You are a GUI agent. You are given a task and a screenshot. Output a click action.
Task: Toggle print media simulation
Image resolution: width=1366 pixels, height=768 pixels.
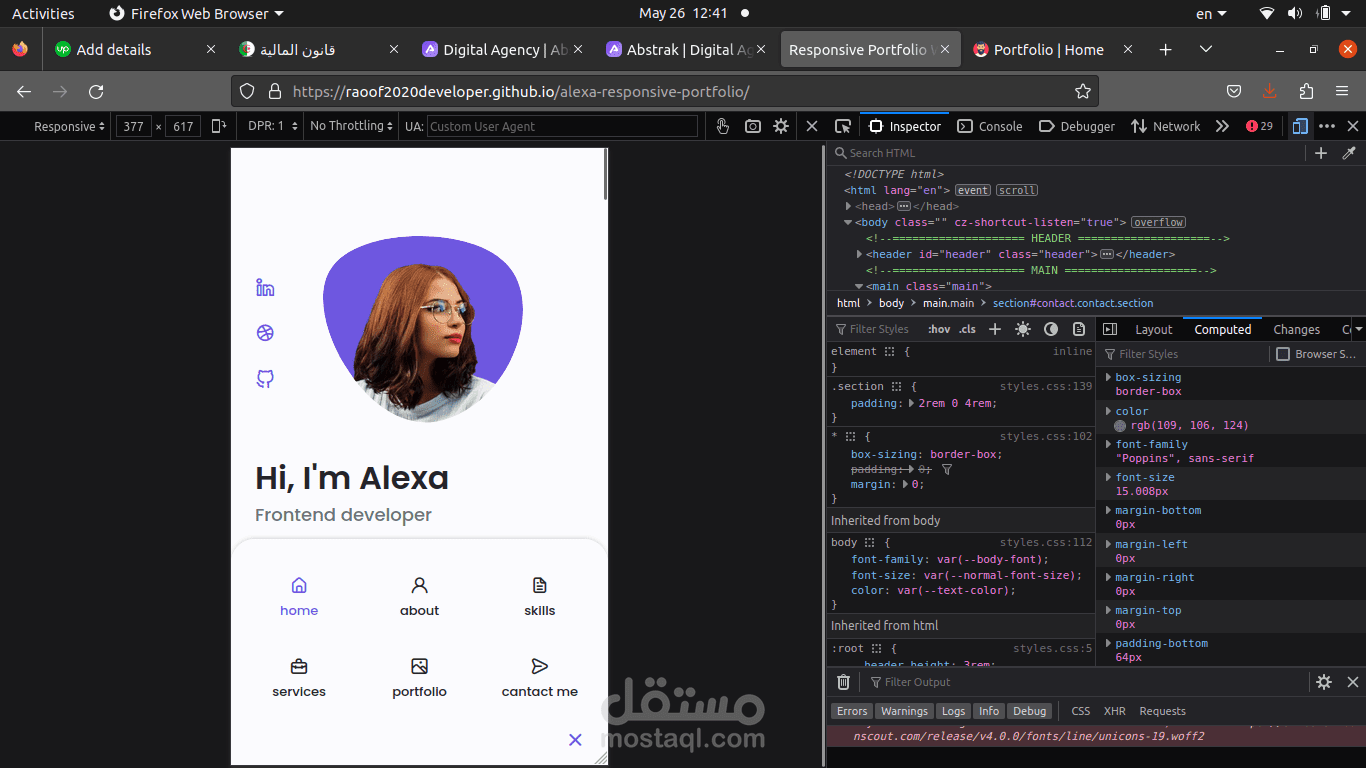1080,328
